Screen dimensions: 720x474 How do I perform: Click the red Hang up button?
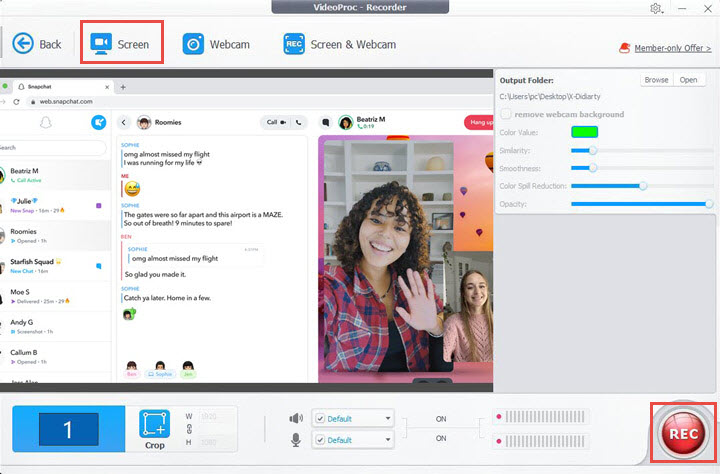(479, 122)
